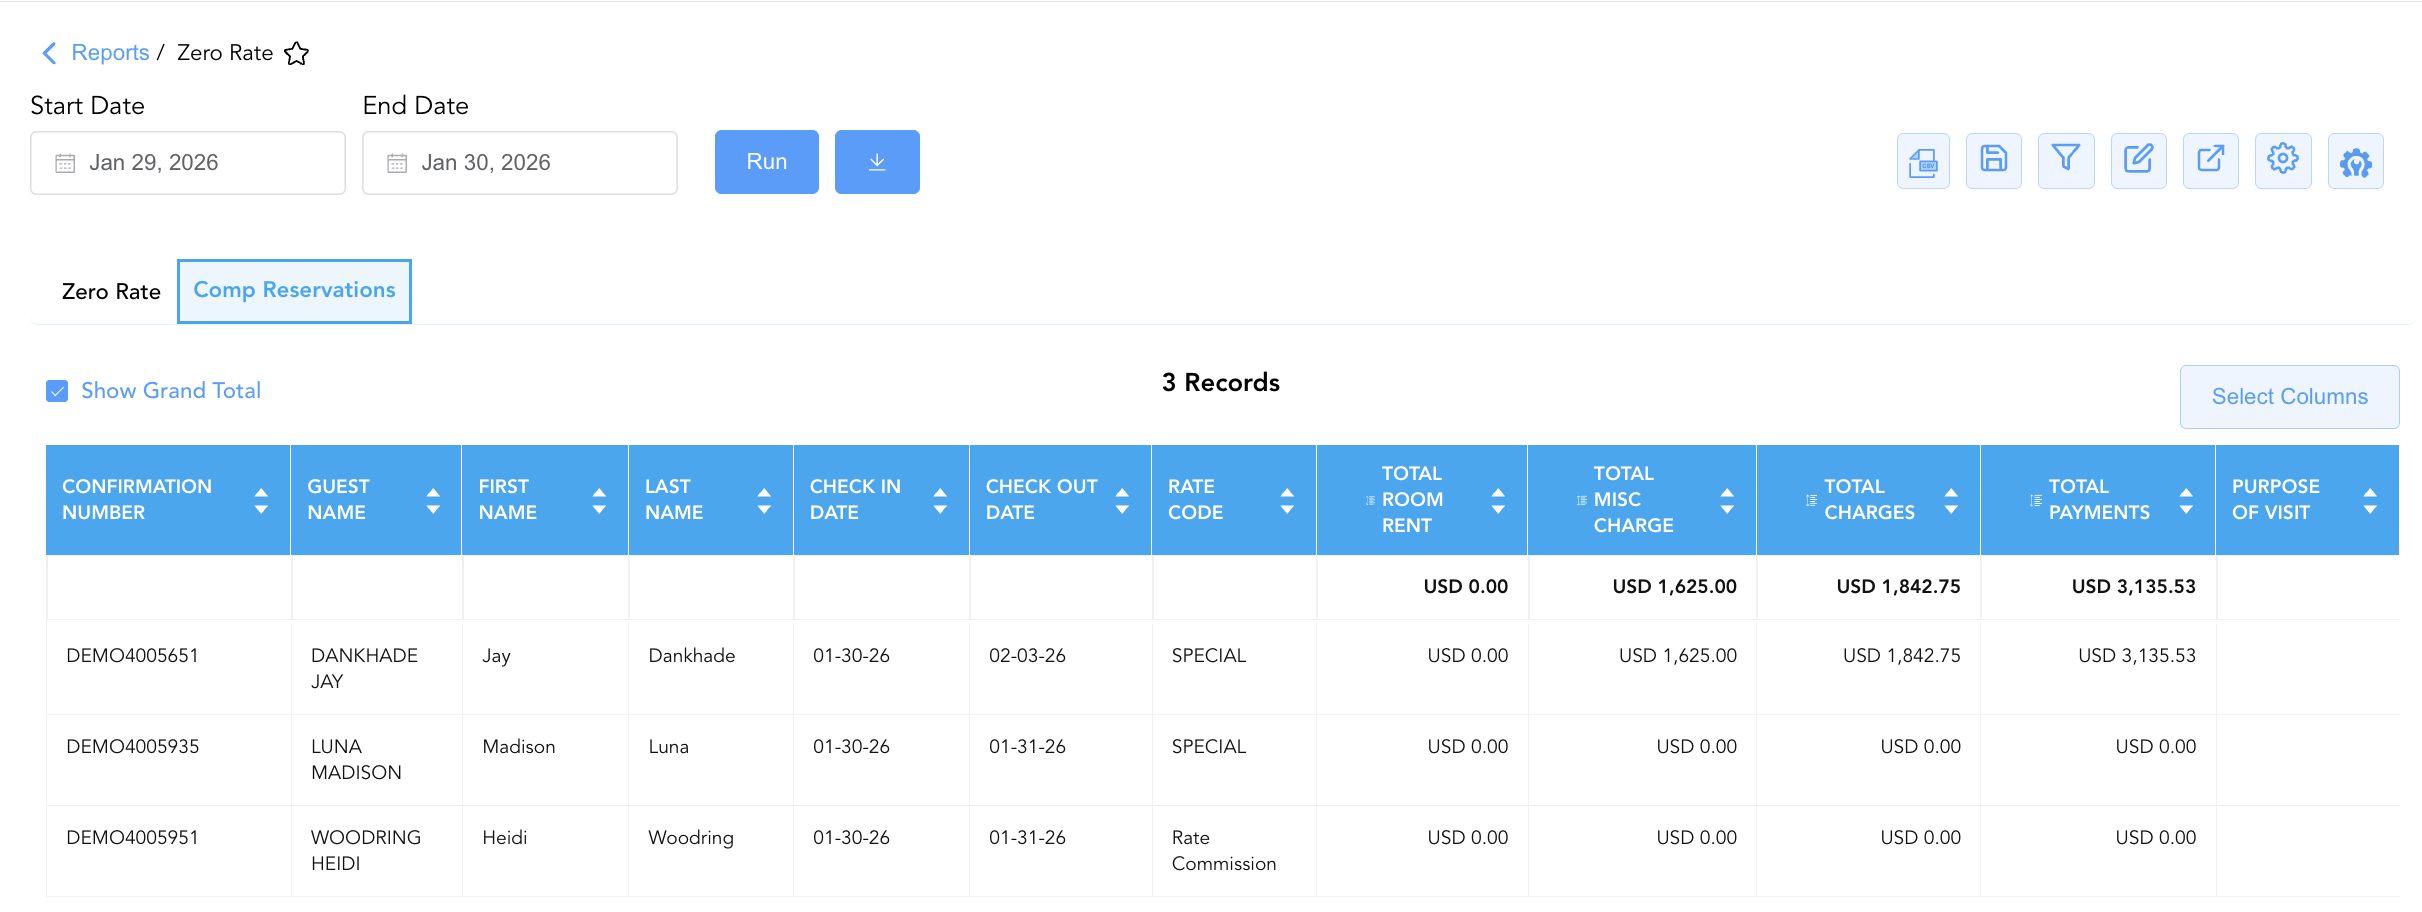Sort by Total Room Rent arrows

click(x=1498, y=501)
